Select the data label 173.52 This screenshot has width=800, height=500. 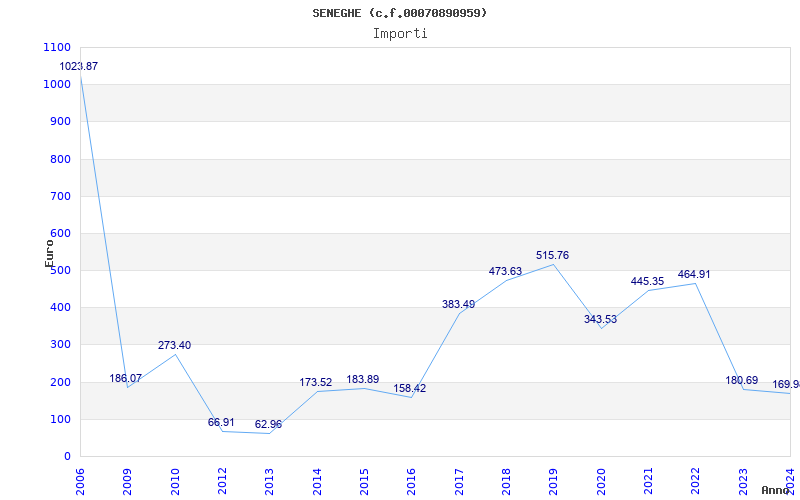click(315, 383)
